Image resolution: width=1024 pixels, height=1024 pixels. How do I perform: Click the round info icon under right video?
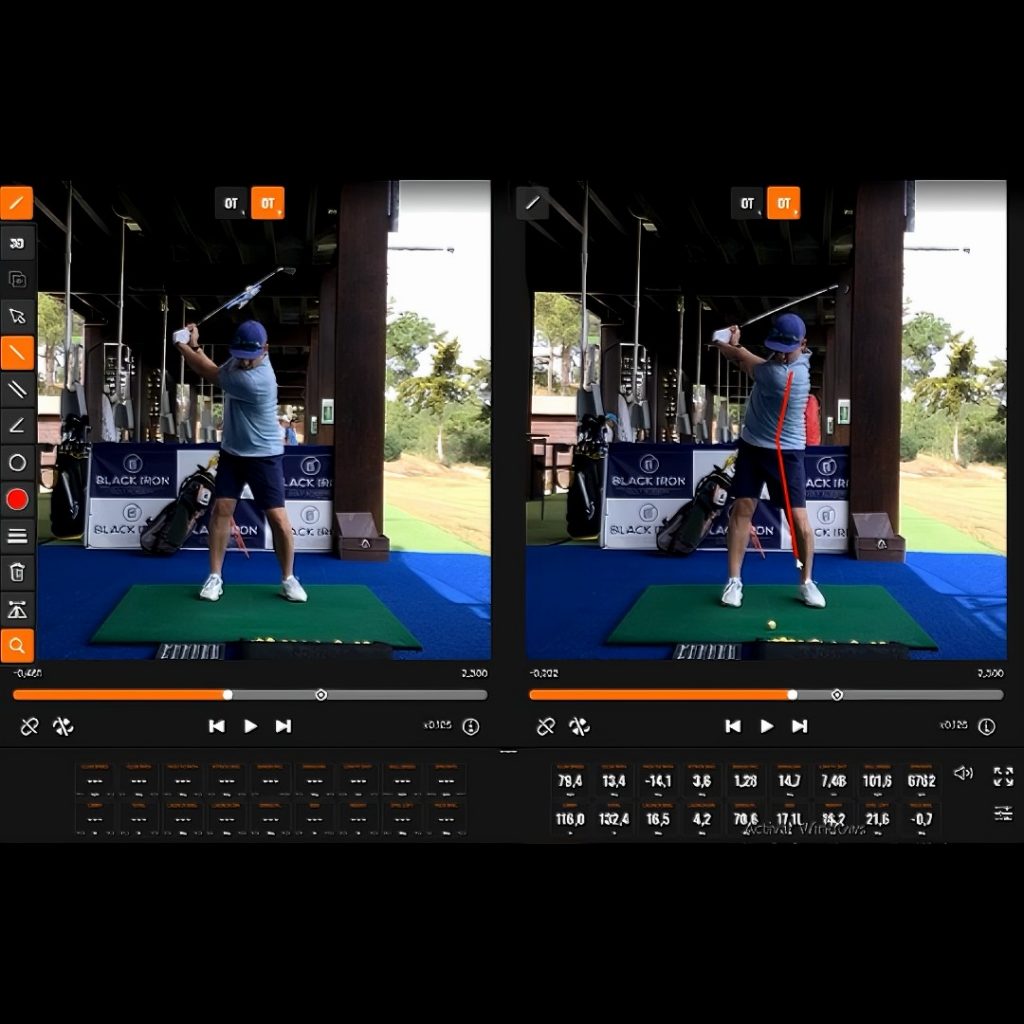[987, 726]
